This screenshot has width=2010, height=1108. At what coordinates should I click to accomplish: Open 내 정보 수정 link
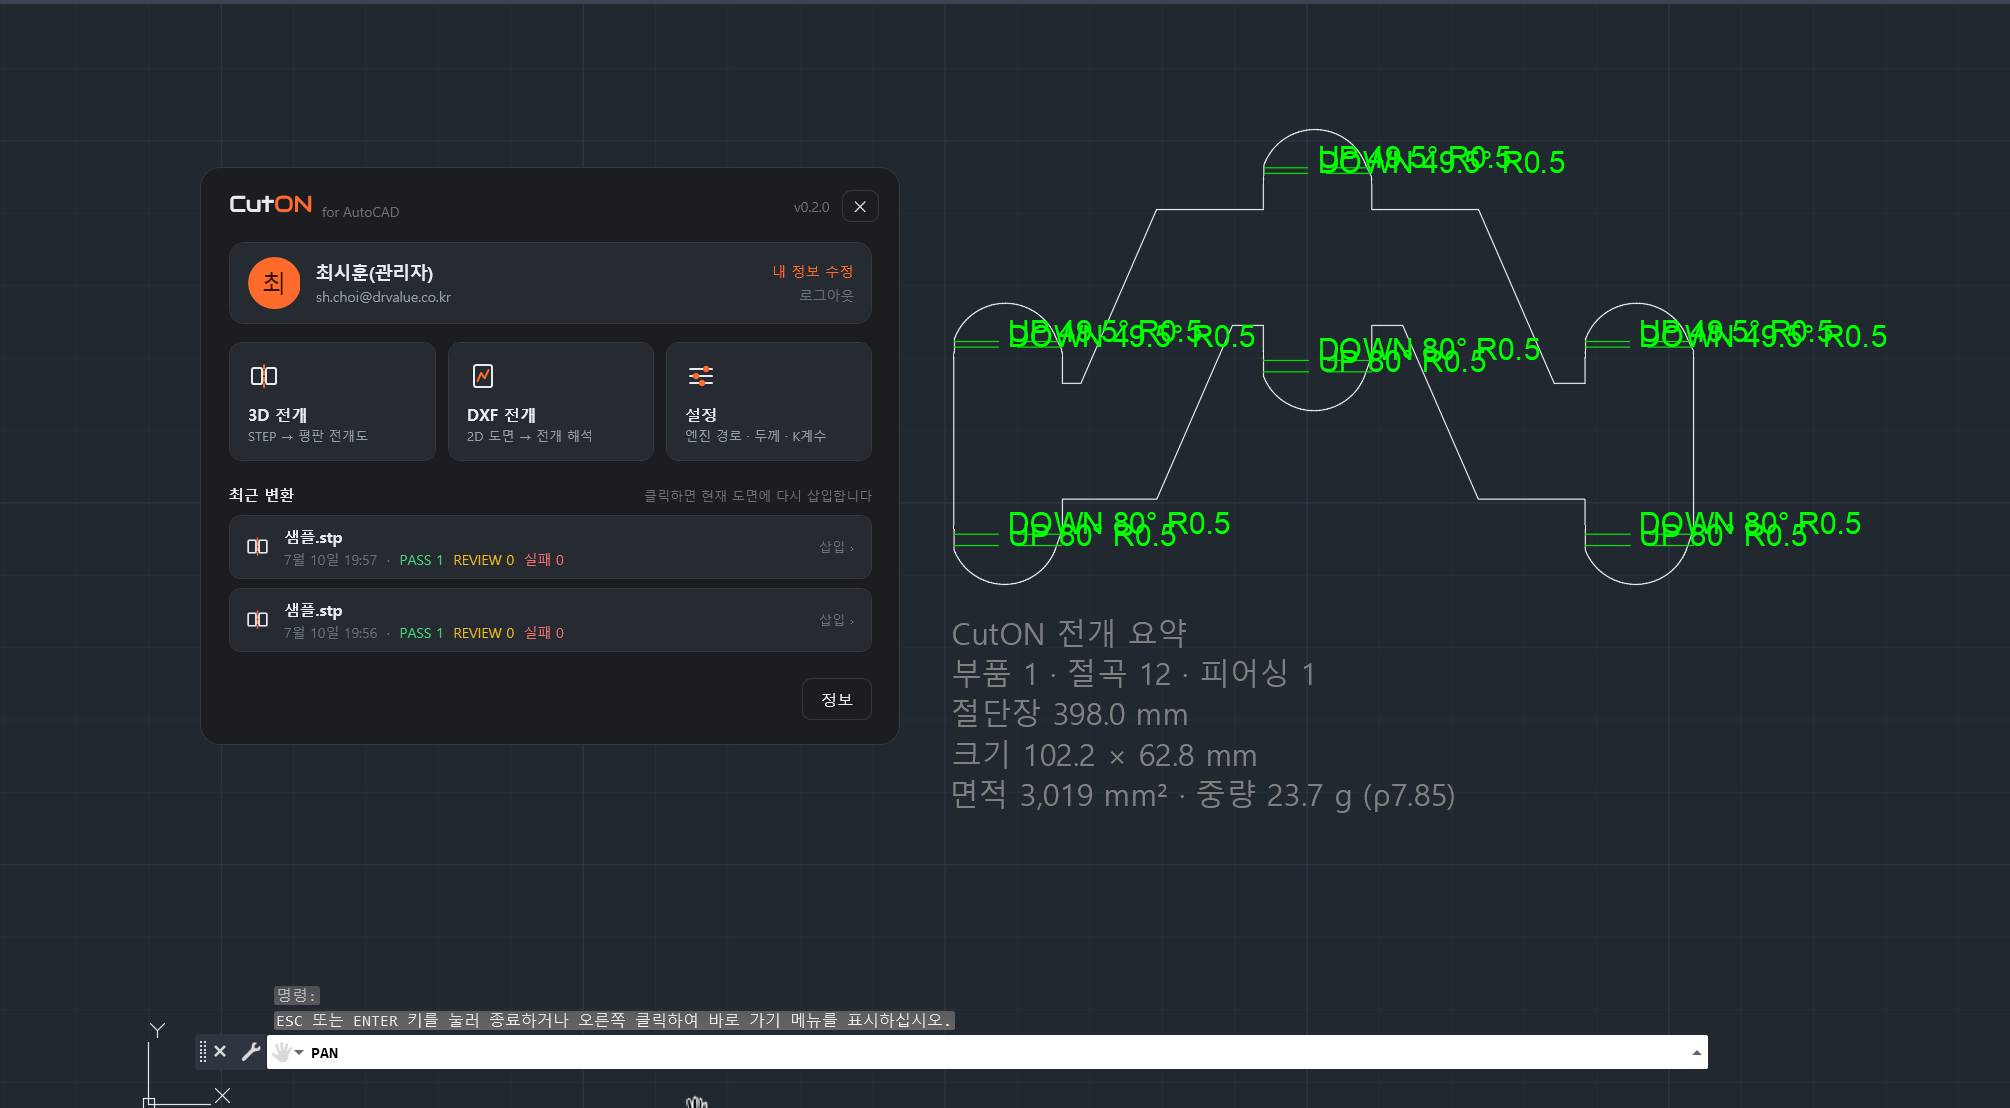click(x=813, y=271)
